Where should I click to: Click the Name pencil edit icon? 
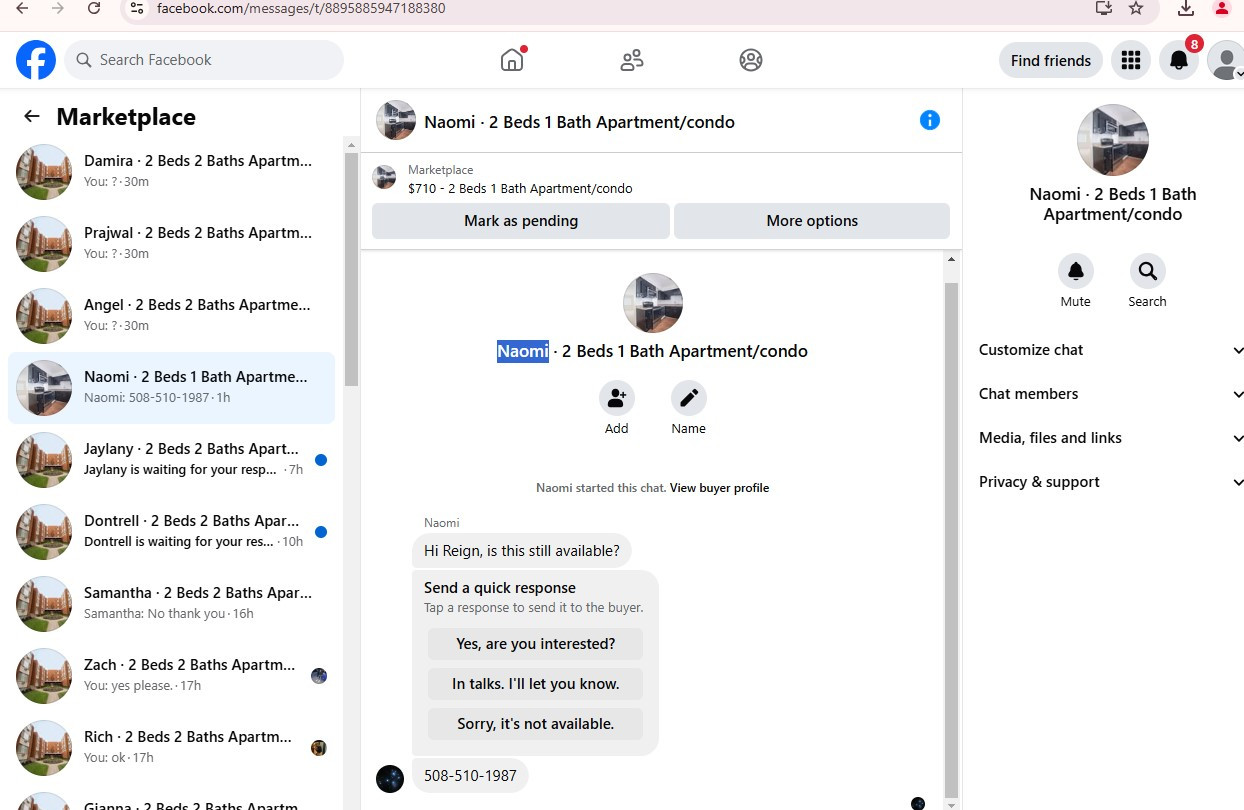click(x=689, y=398)
